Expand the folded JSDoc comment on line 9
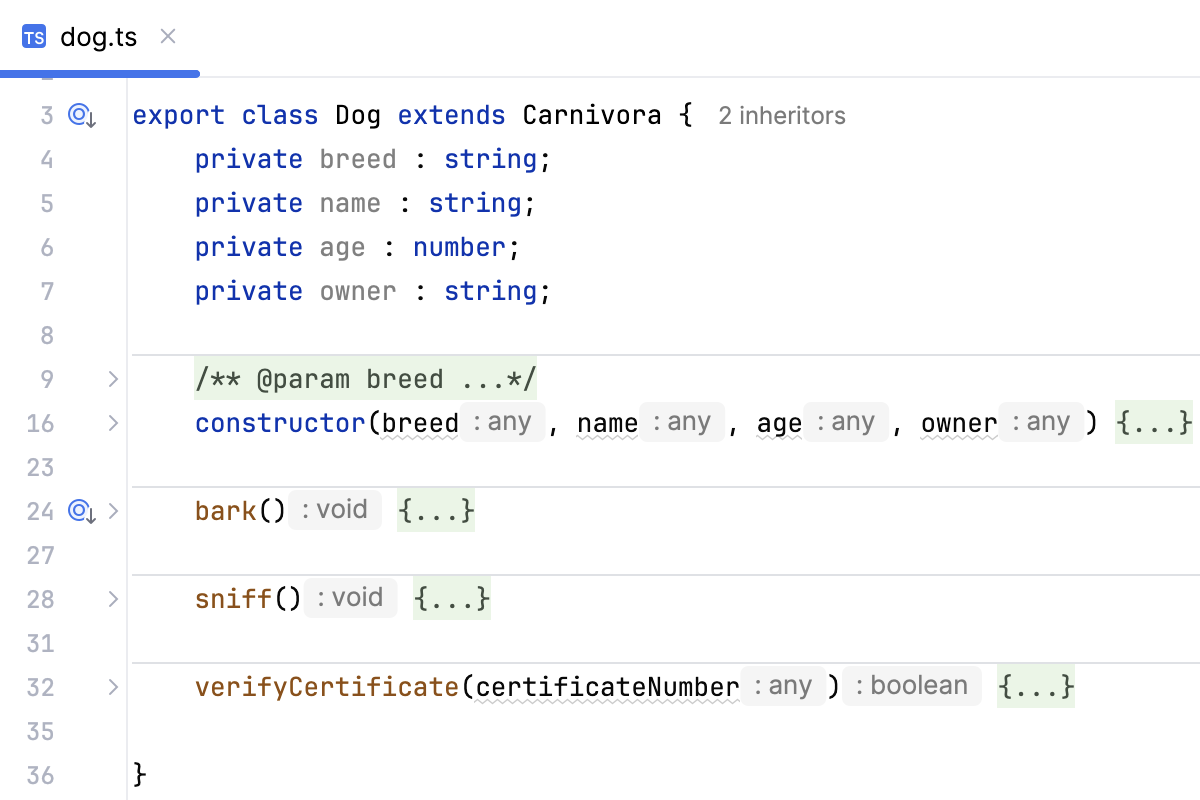Image resolution: width=1200 pixels, height=800 pixels. [112, 379]
